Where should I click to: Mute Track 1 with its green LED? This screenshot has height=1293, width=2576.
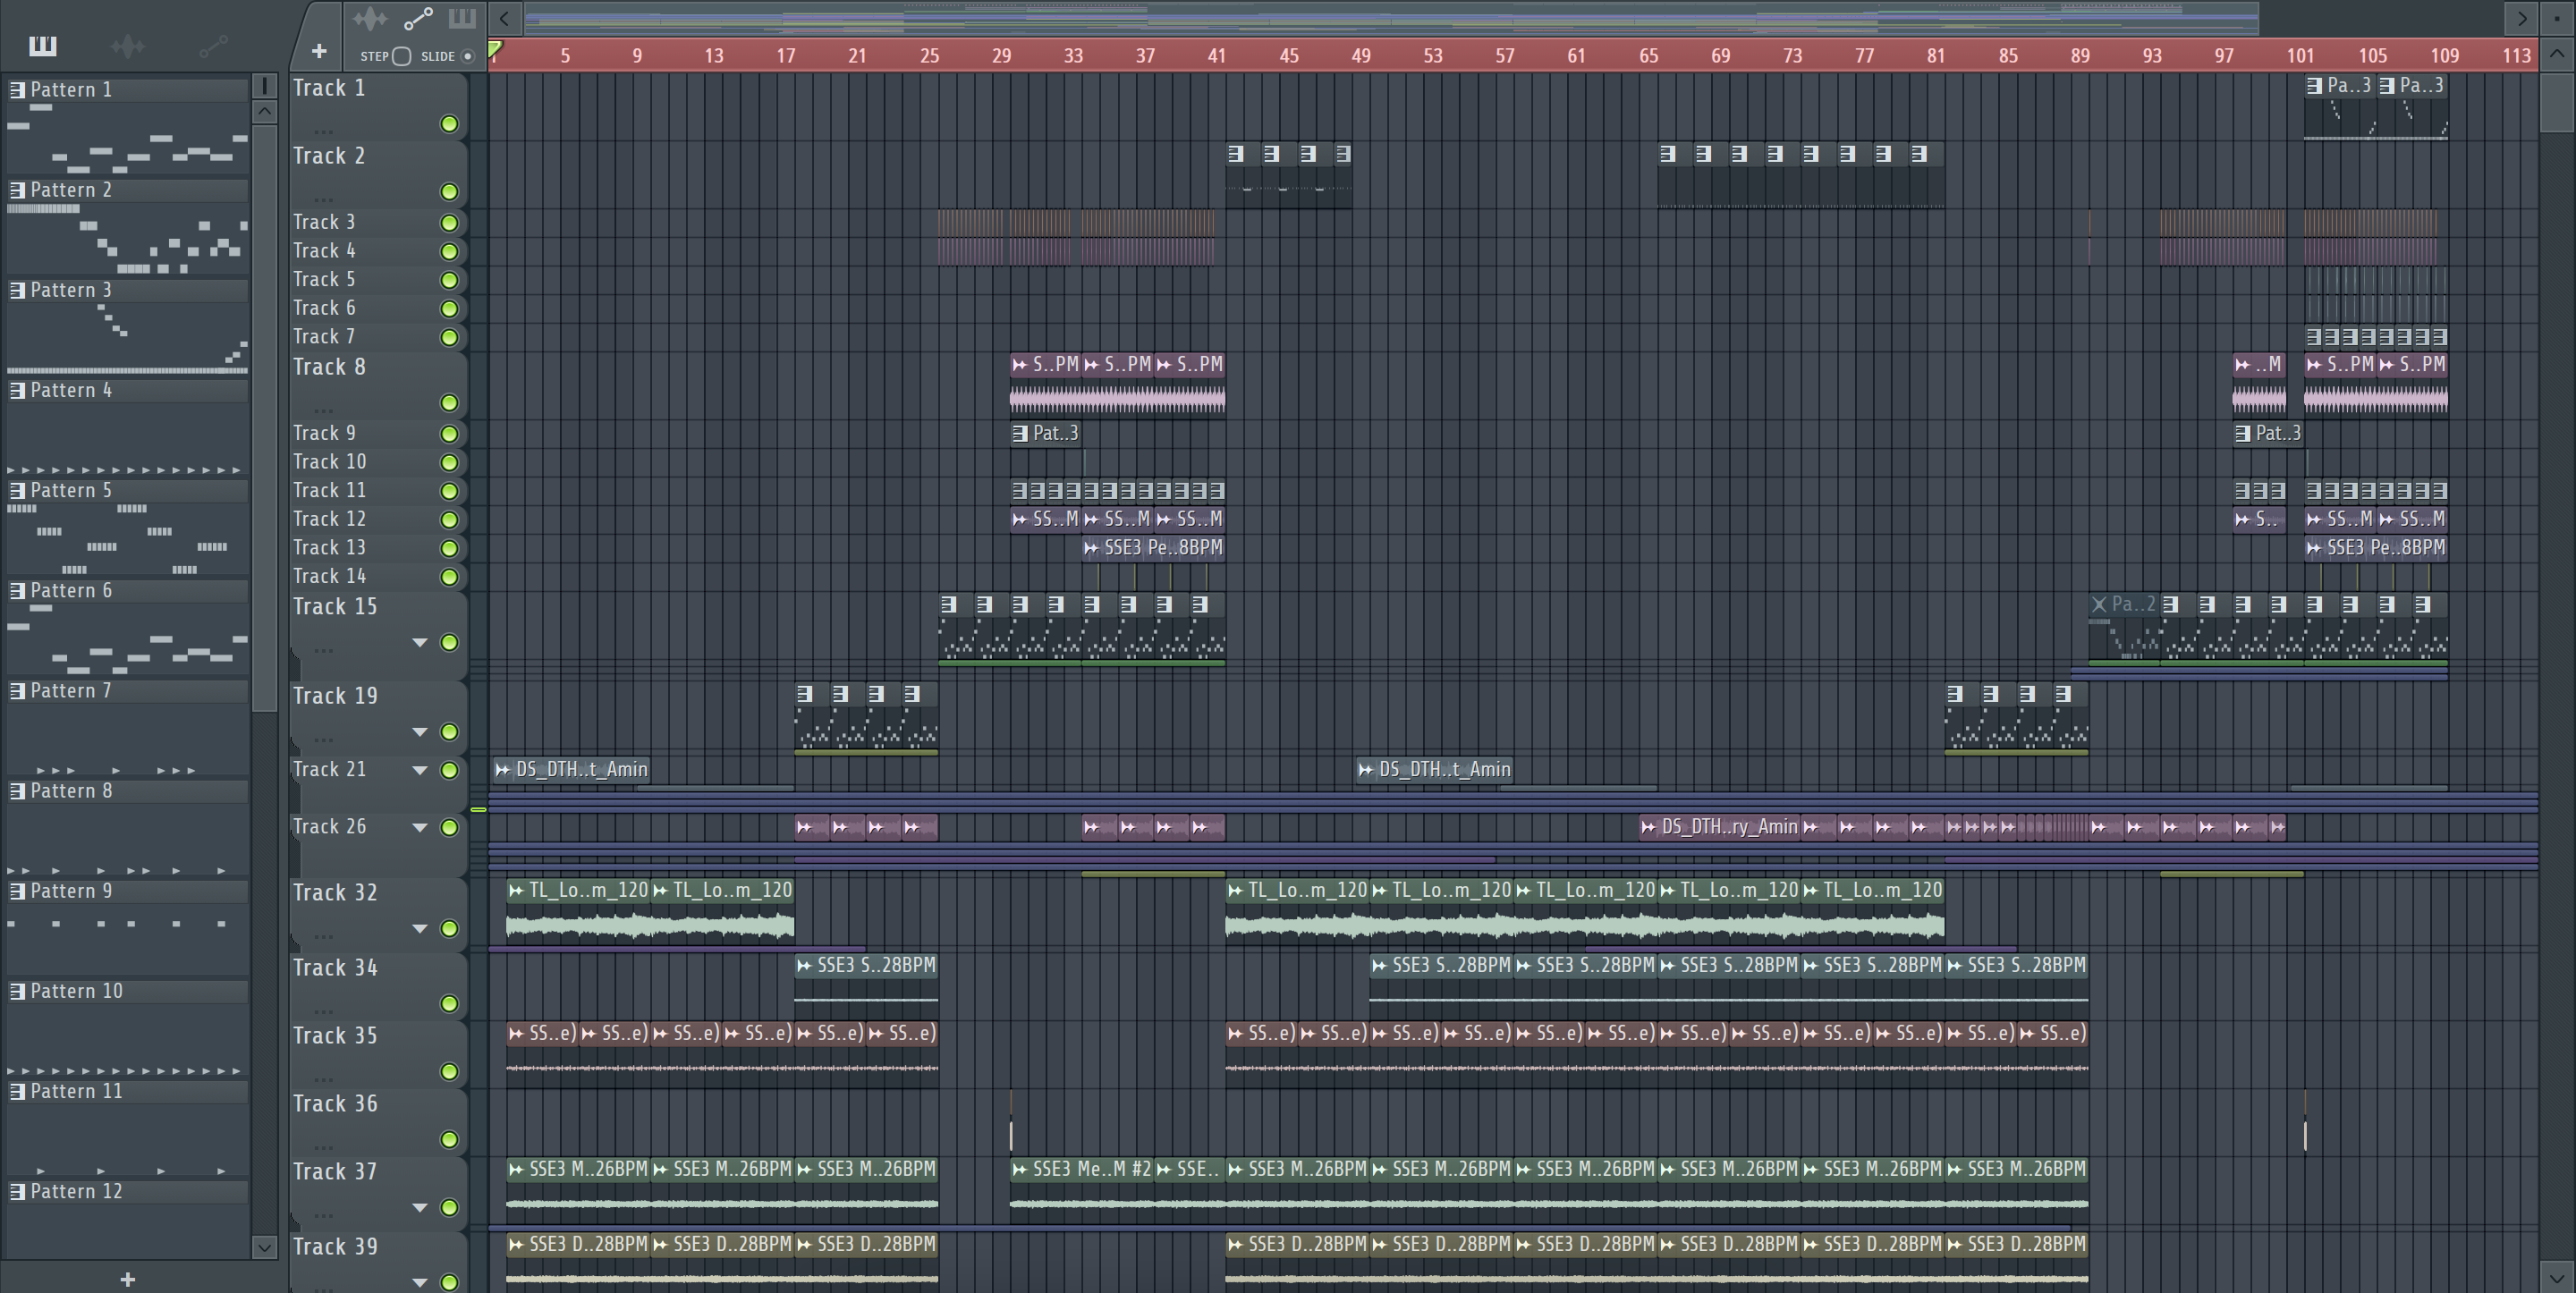tap(450, 124)
